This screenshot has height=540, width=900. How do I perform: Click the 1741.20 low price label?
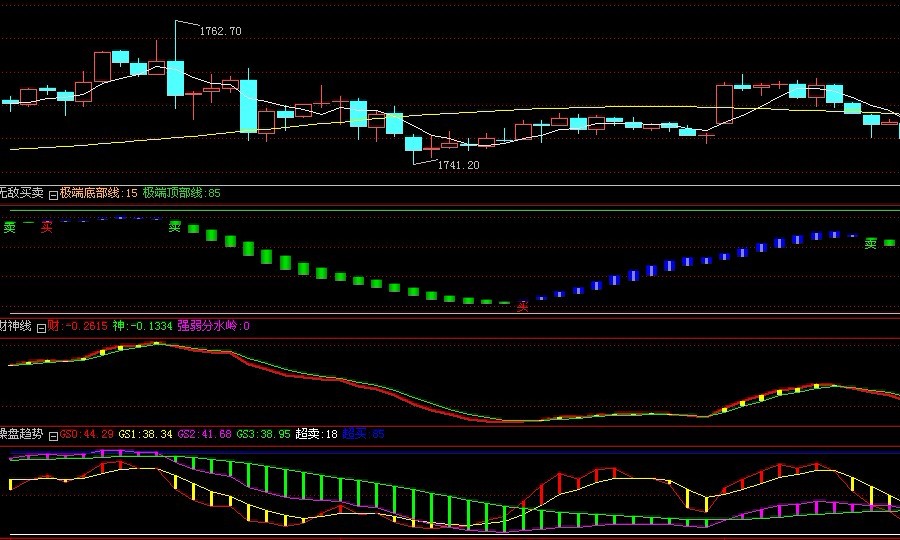[459, 165]
